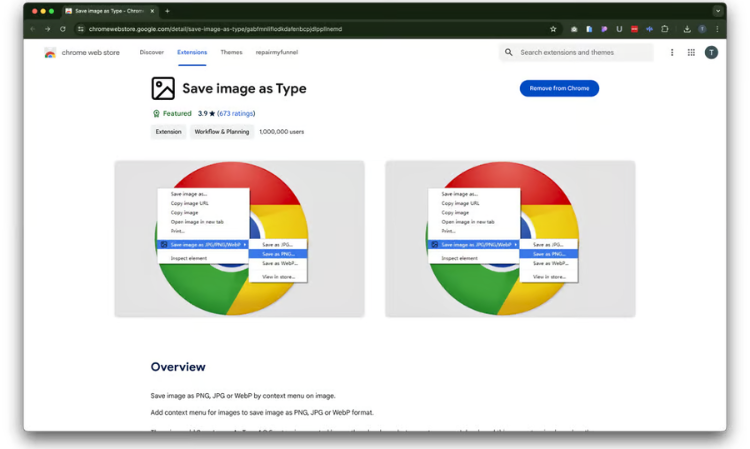
Task: Click the Save image as Type logo icon
Action: [x=163, y=88]
